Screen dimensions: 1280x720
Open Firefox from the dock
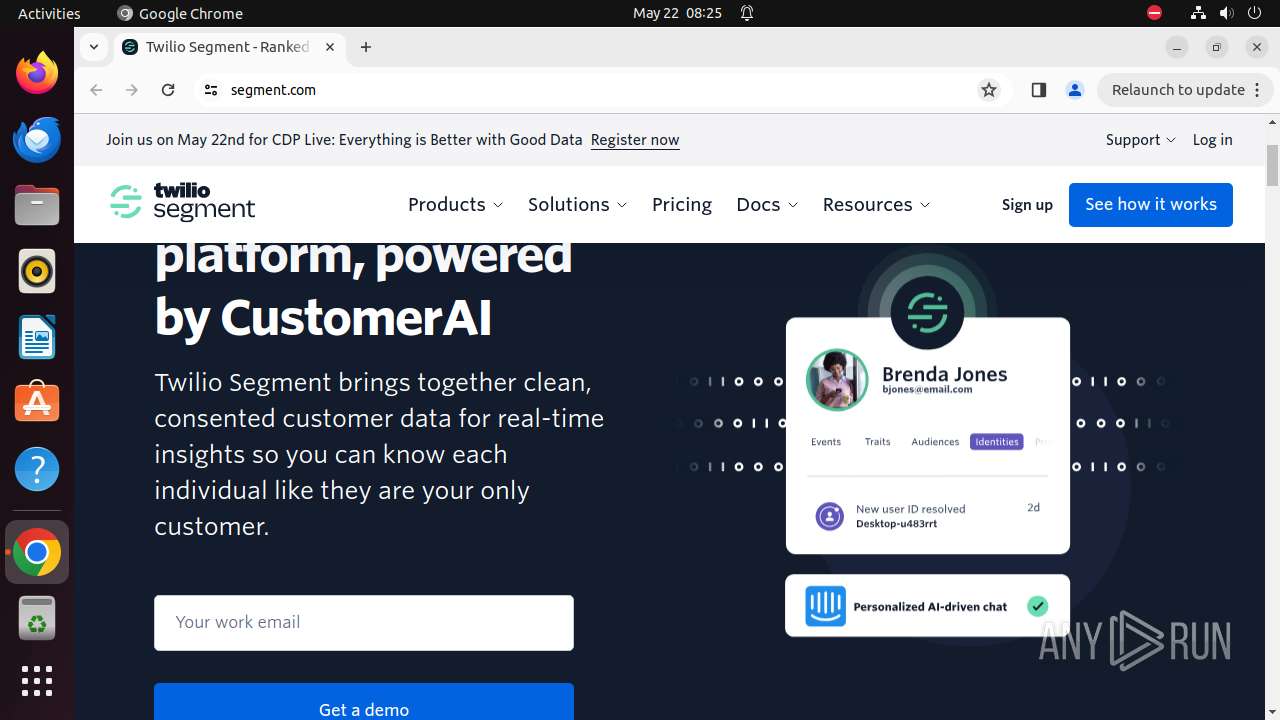37,73
